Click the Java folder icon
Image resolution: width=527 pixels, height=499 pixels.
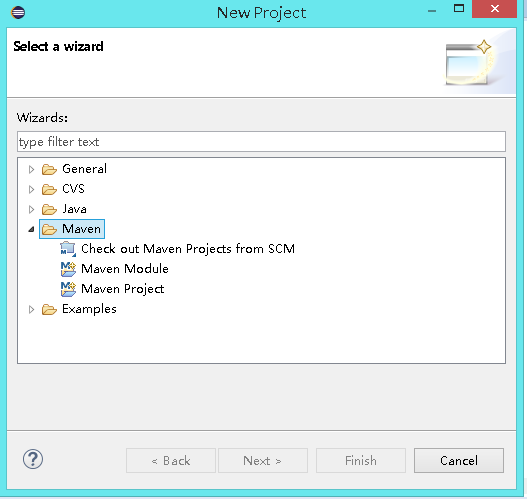[49, 210]
